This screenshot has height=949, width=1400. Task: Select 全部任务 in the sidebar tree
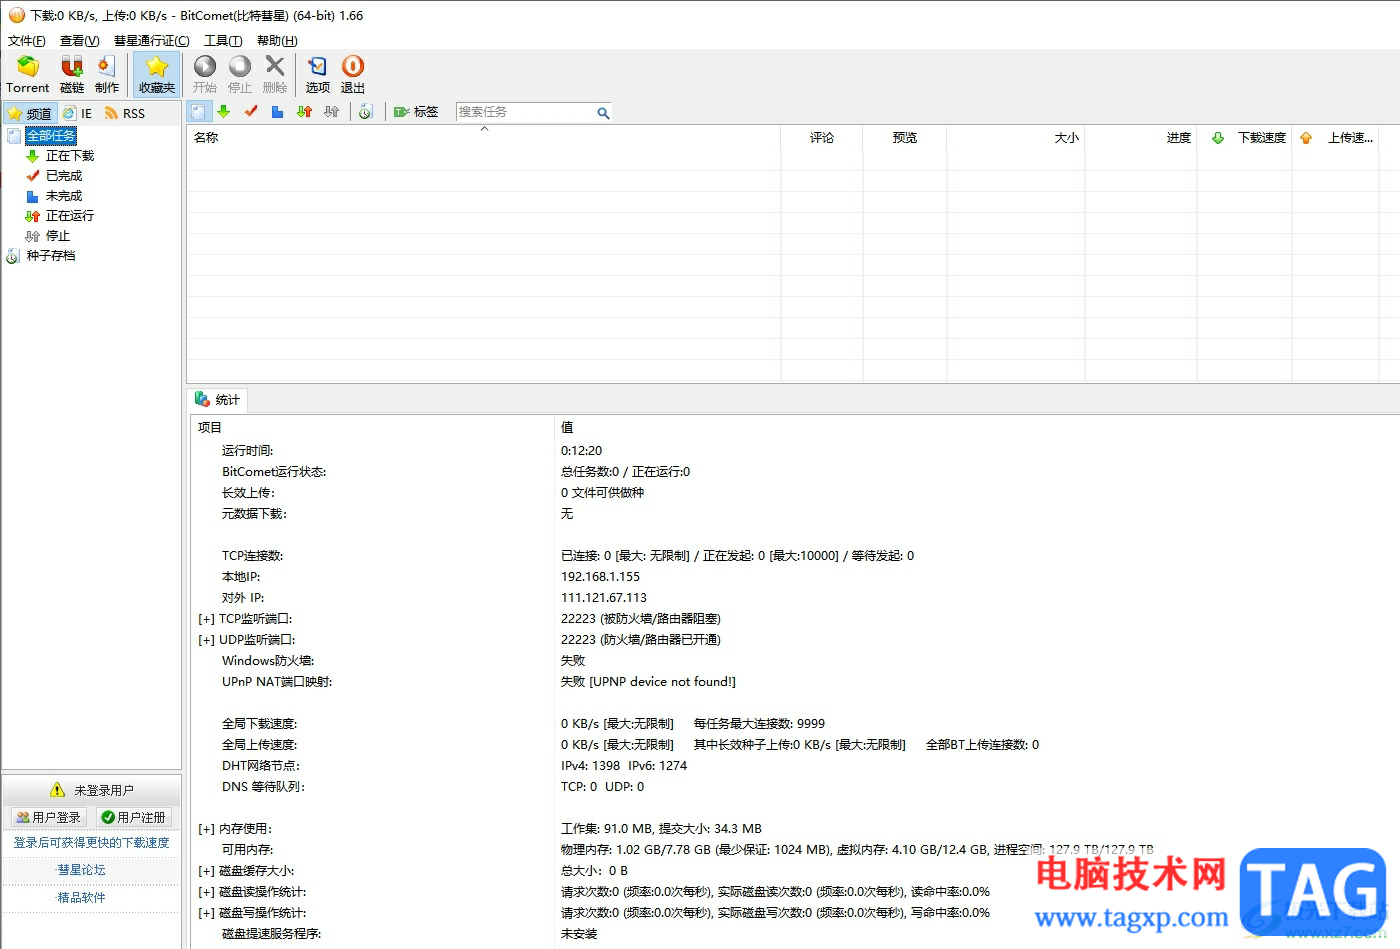click(51, 136)
